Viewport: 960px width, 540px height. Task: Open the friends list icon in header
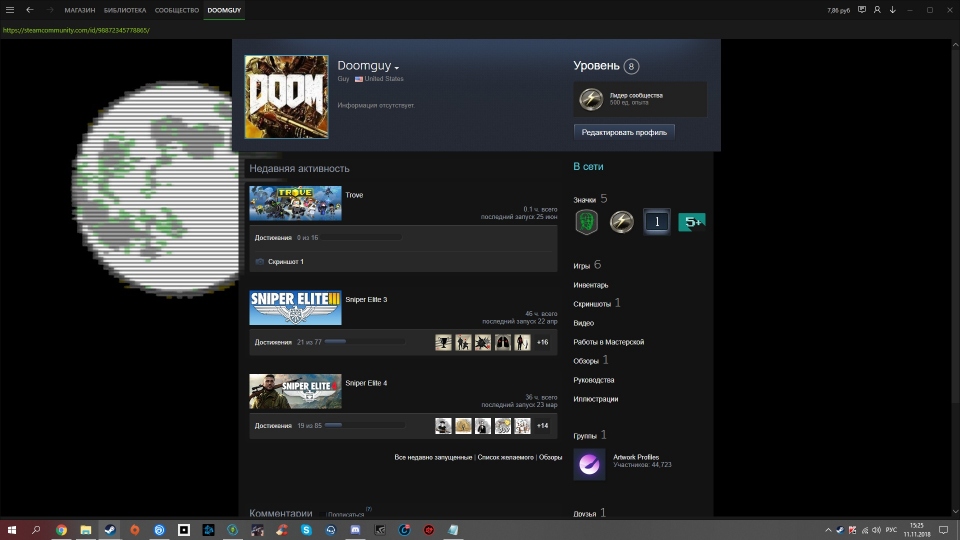click(877, 10)
